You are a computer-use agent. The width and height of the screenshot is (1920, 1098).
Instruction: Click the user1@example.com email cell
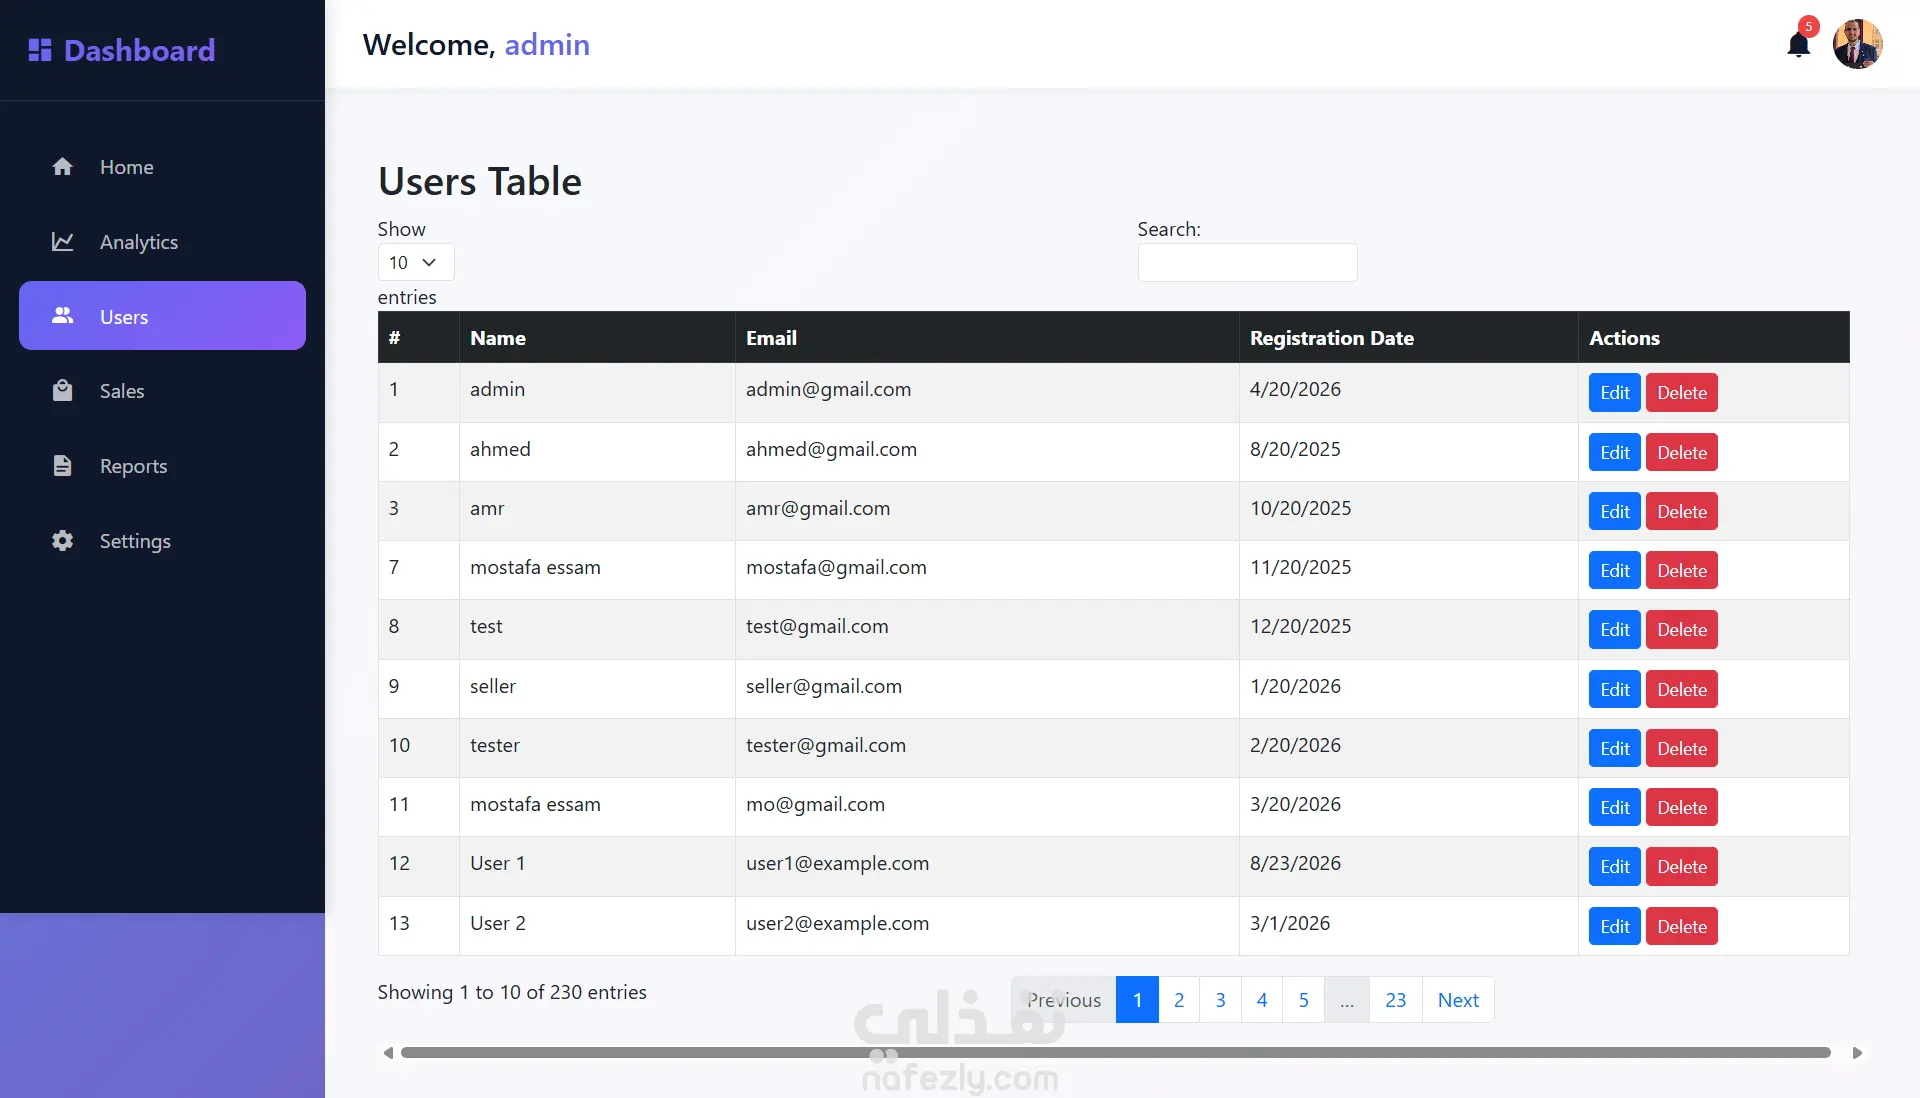point(987,866)
